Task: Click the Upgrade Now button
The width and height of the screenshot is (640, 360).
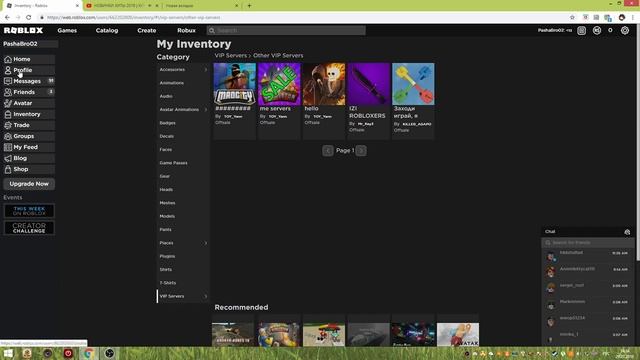Action: click(x=29, y=184)
